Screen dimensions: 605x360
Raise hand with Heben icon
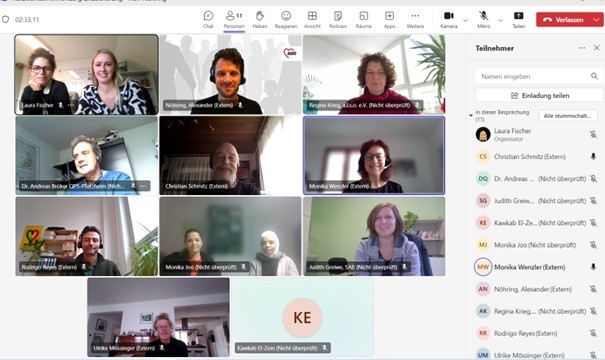pos(260,19)
